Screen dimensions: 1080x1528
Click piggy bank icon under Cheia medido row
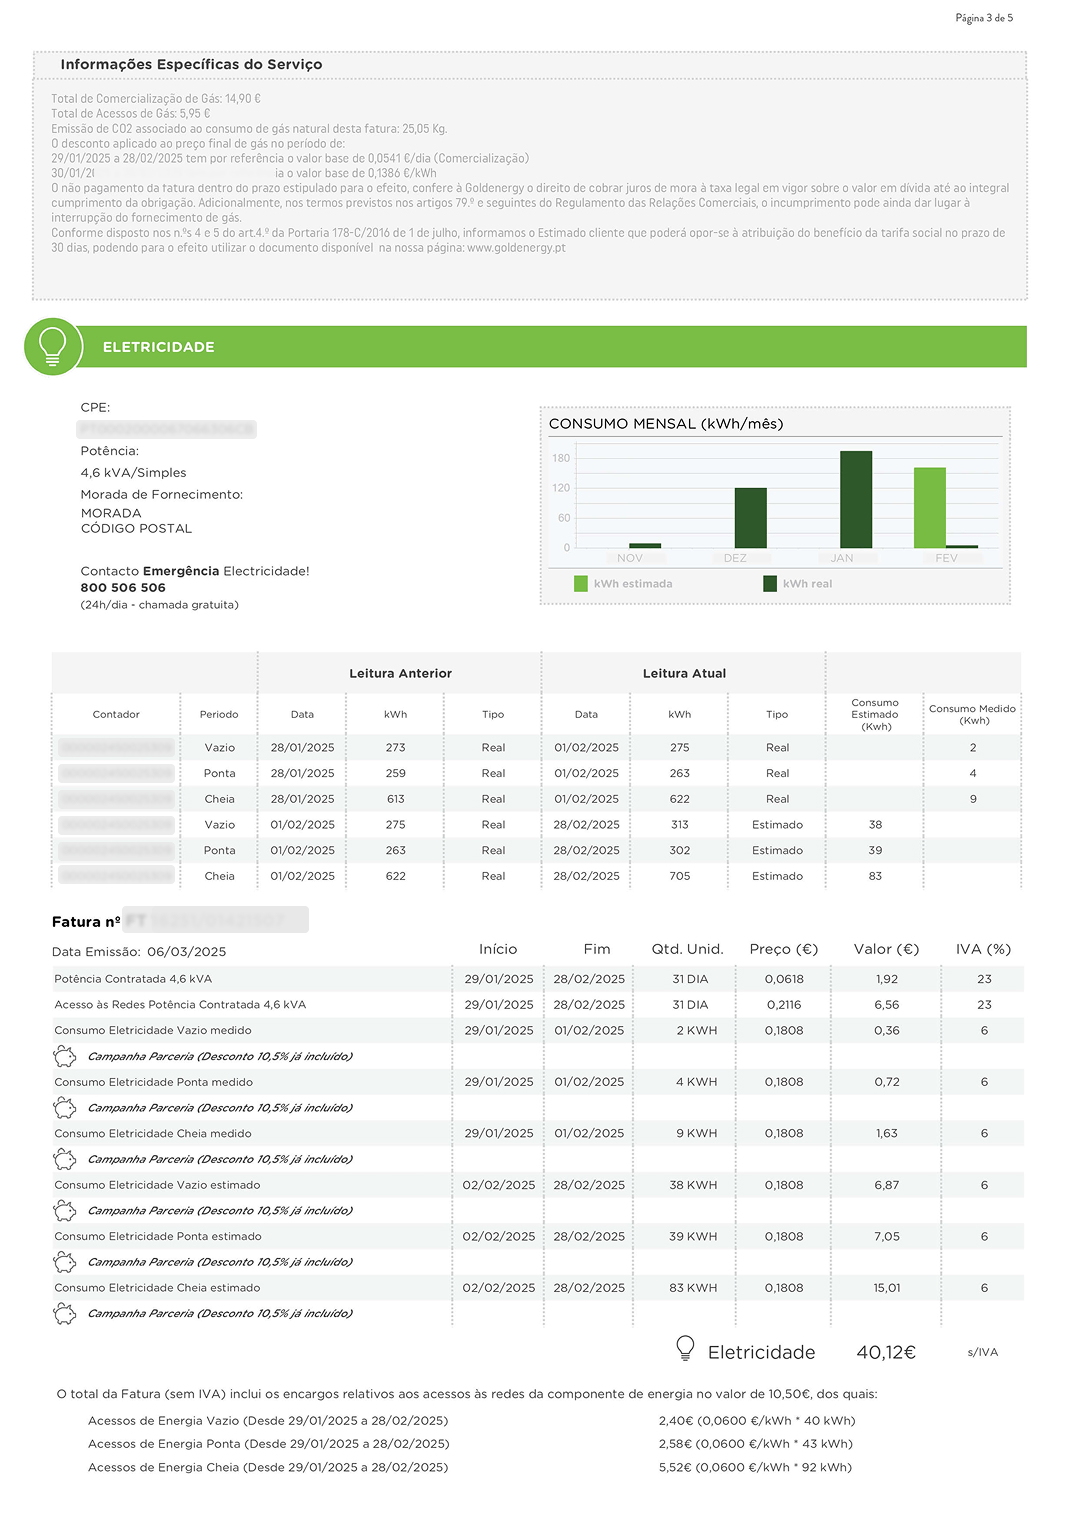(x=65, y=1159)
